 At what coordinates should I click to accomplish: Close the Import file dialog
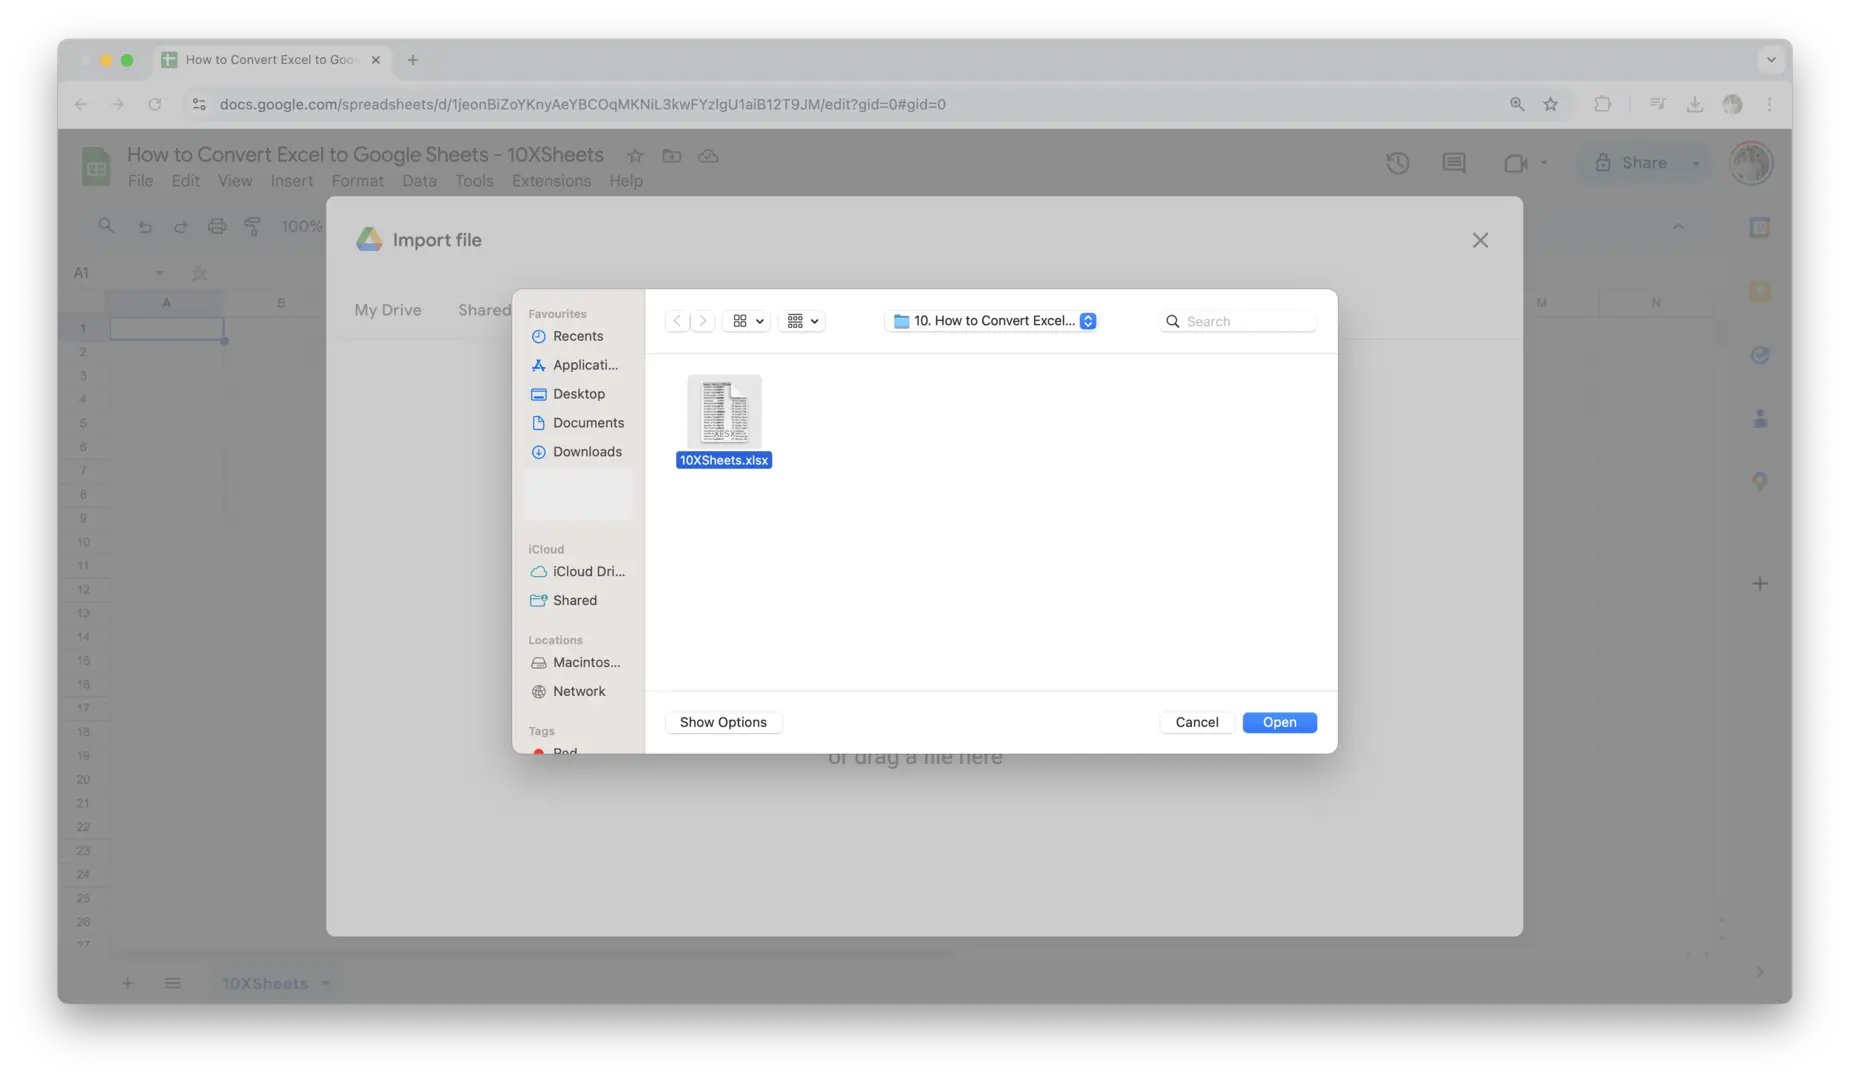1480,240
